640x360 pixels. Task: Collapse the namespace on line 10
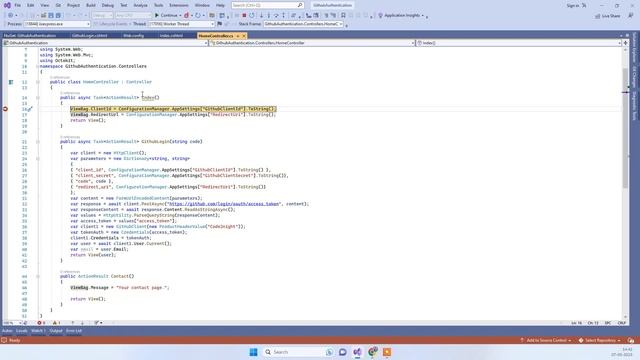[38, 66]
